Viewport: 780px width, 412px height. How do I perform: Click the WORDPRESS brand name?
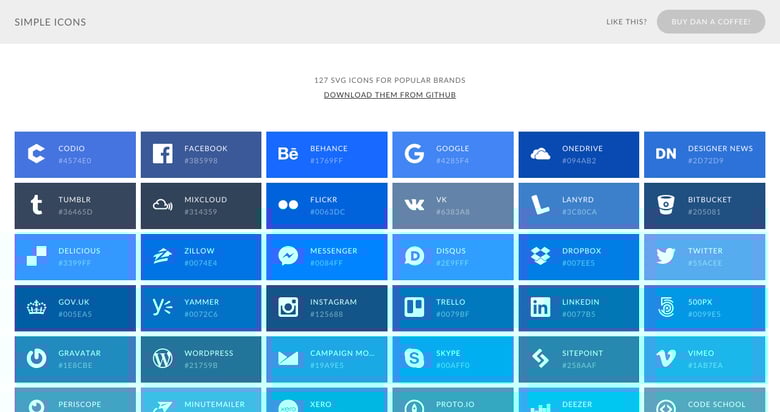[x=208, y=353]
